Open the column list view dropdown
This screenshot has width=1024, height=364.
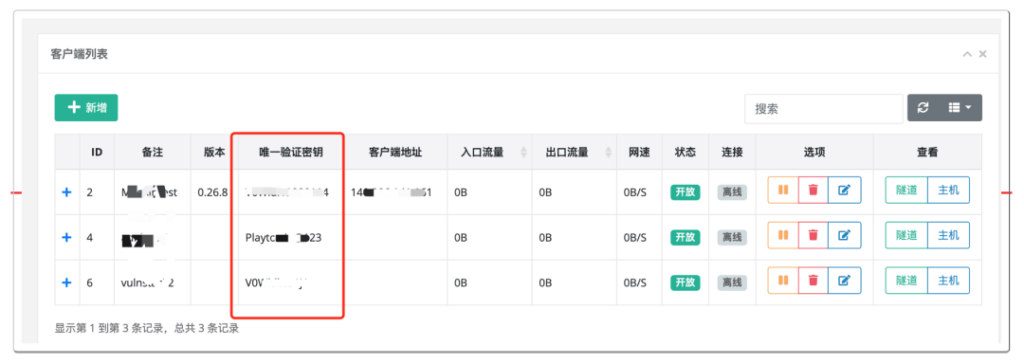click(960, 108)
